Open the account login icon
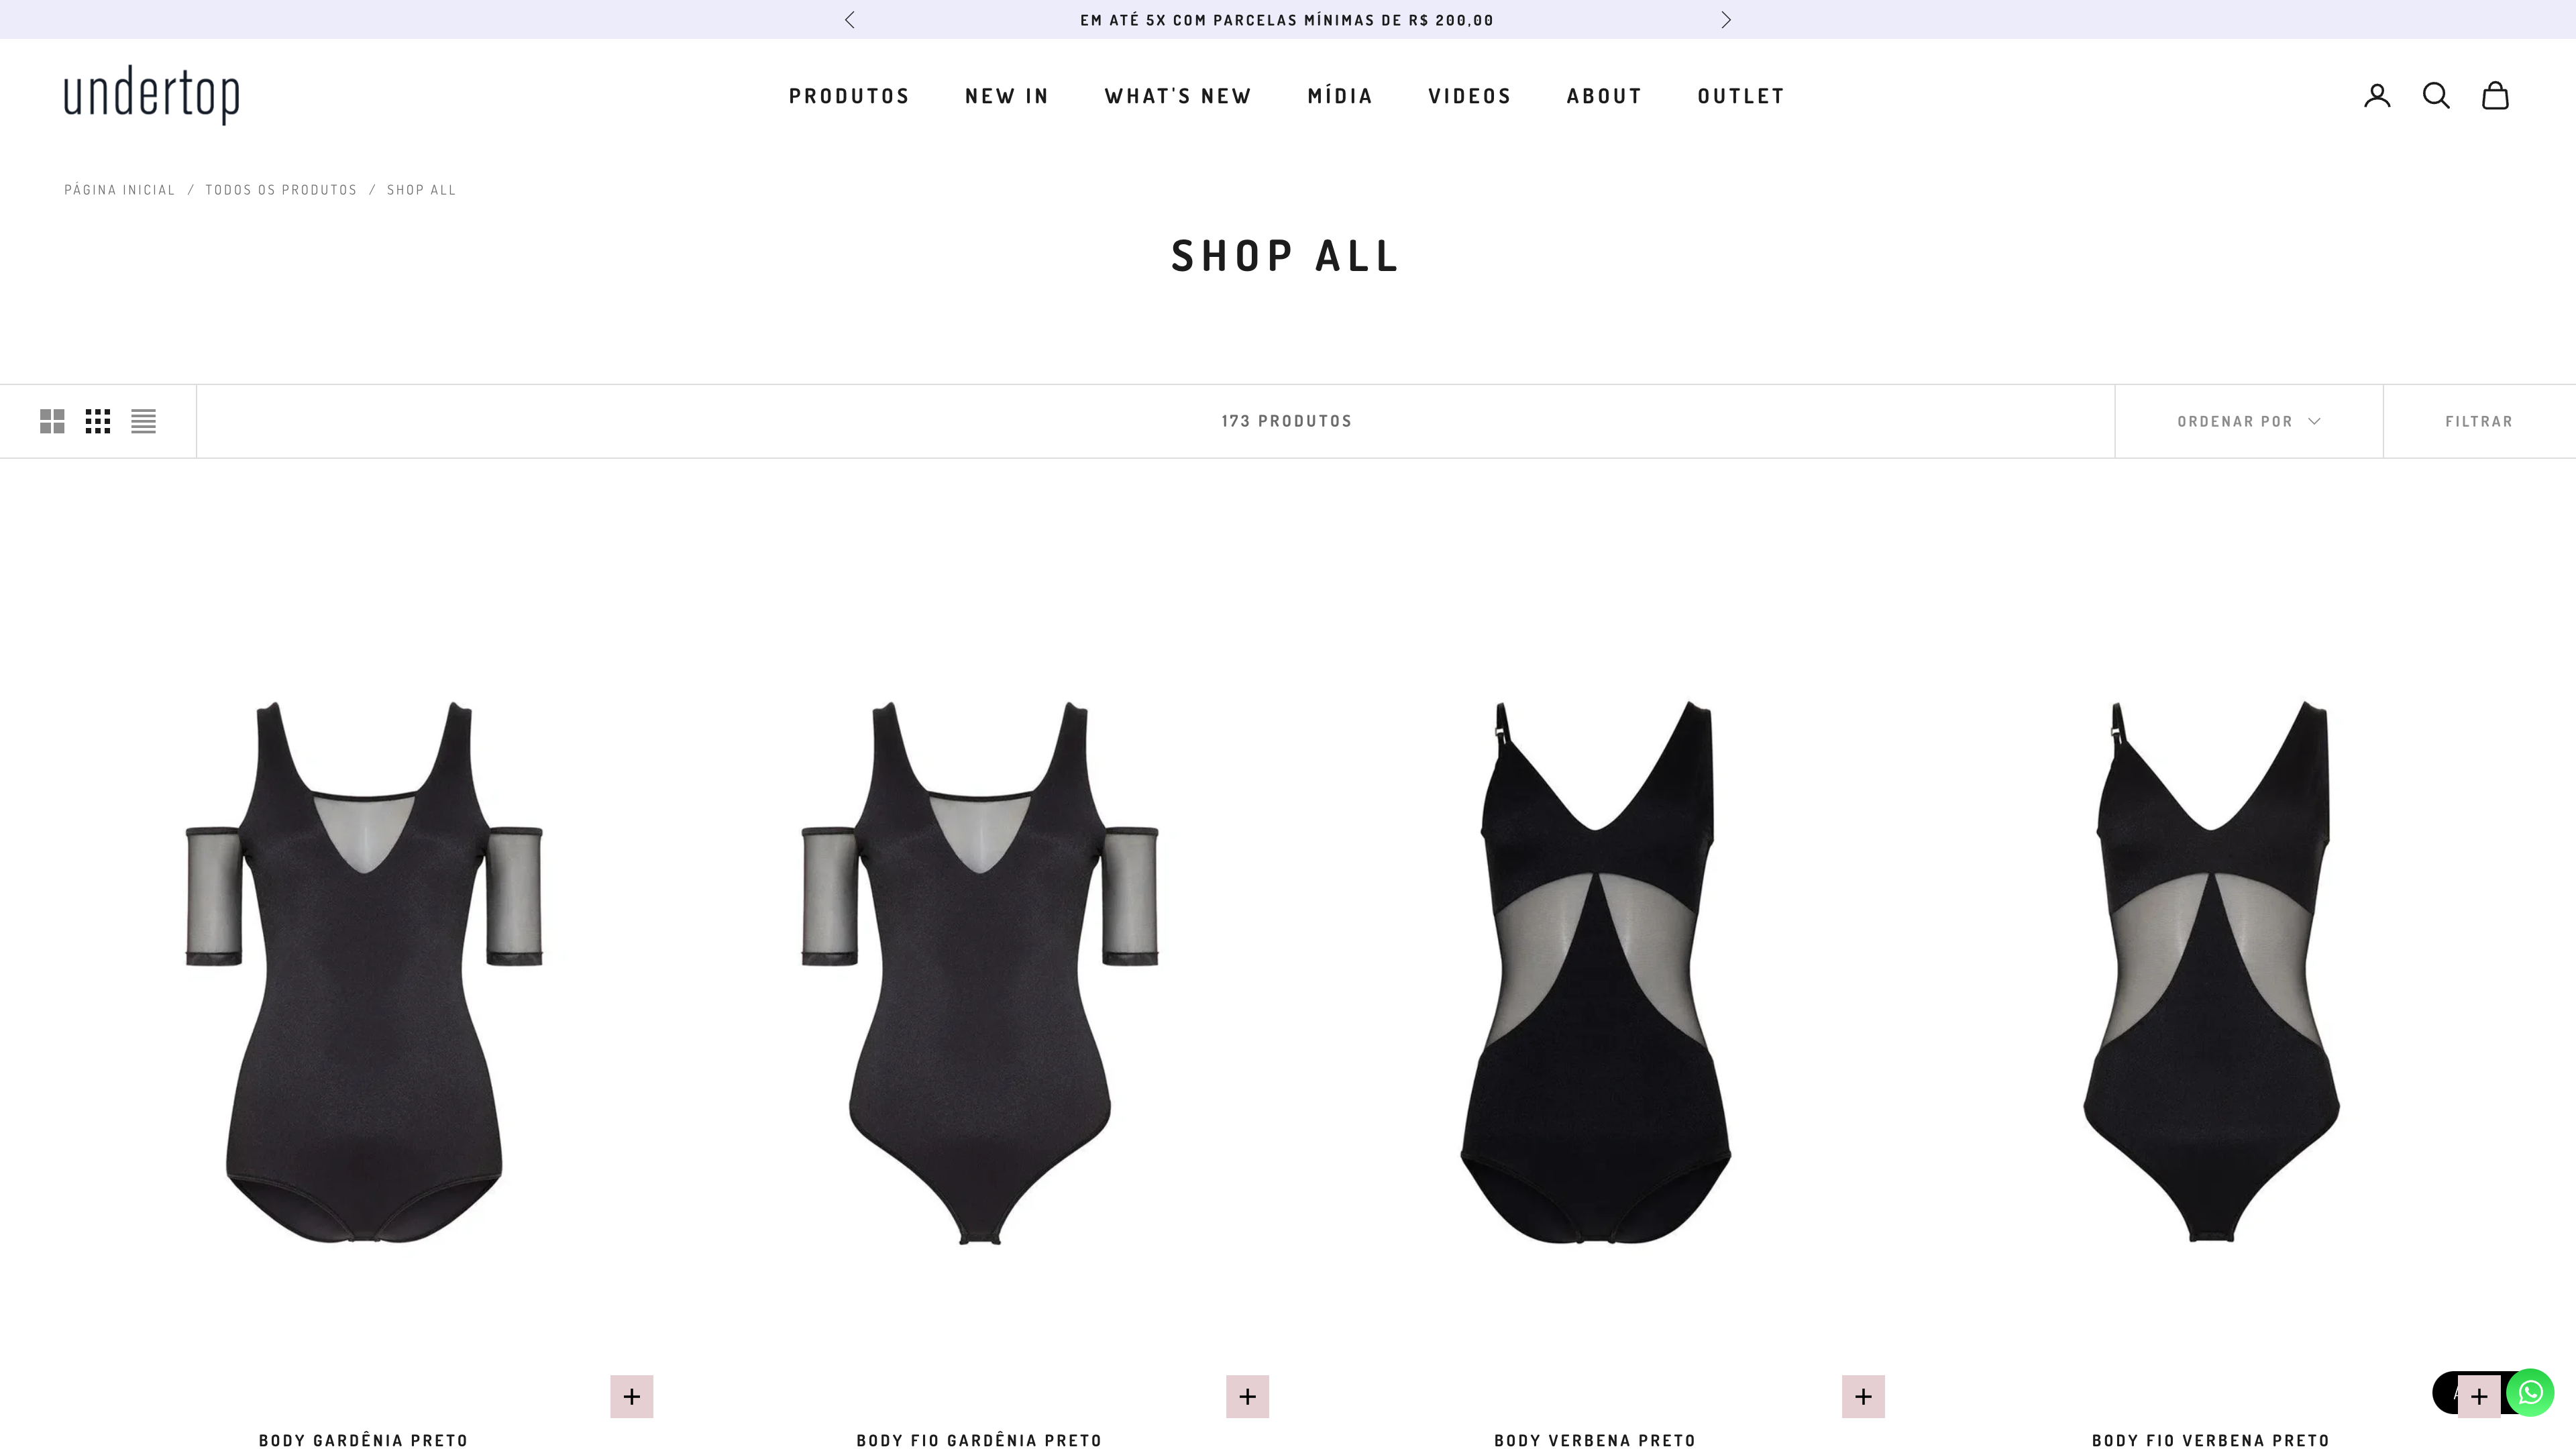This screenshot has height=1449, width=2576. pos(2377,95)
